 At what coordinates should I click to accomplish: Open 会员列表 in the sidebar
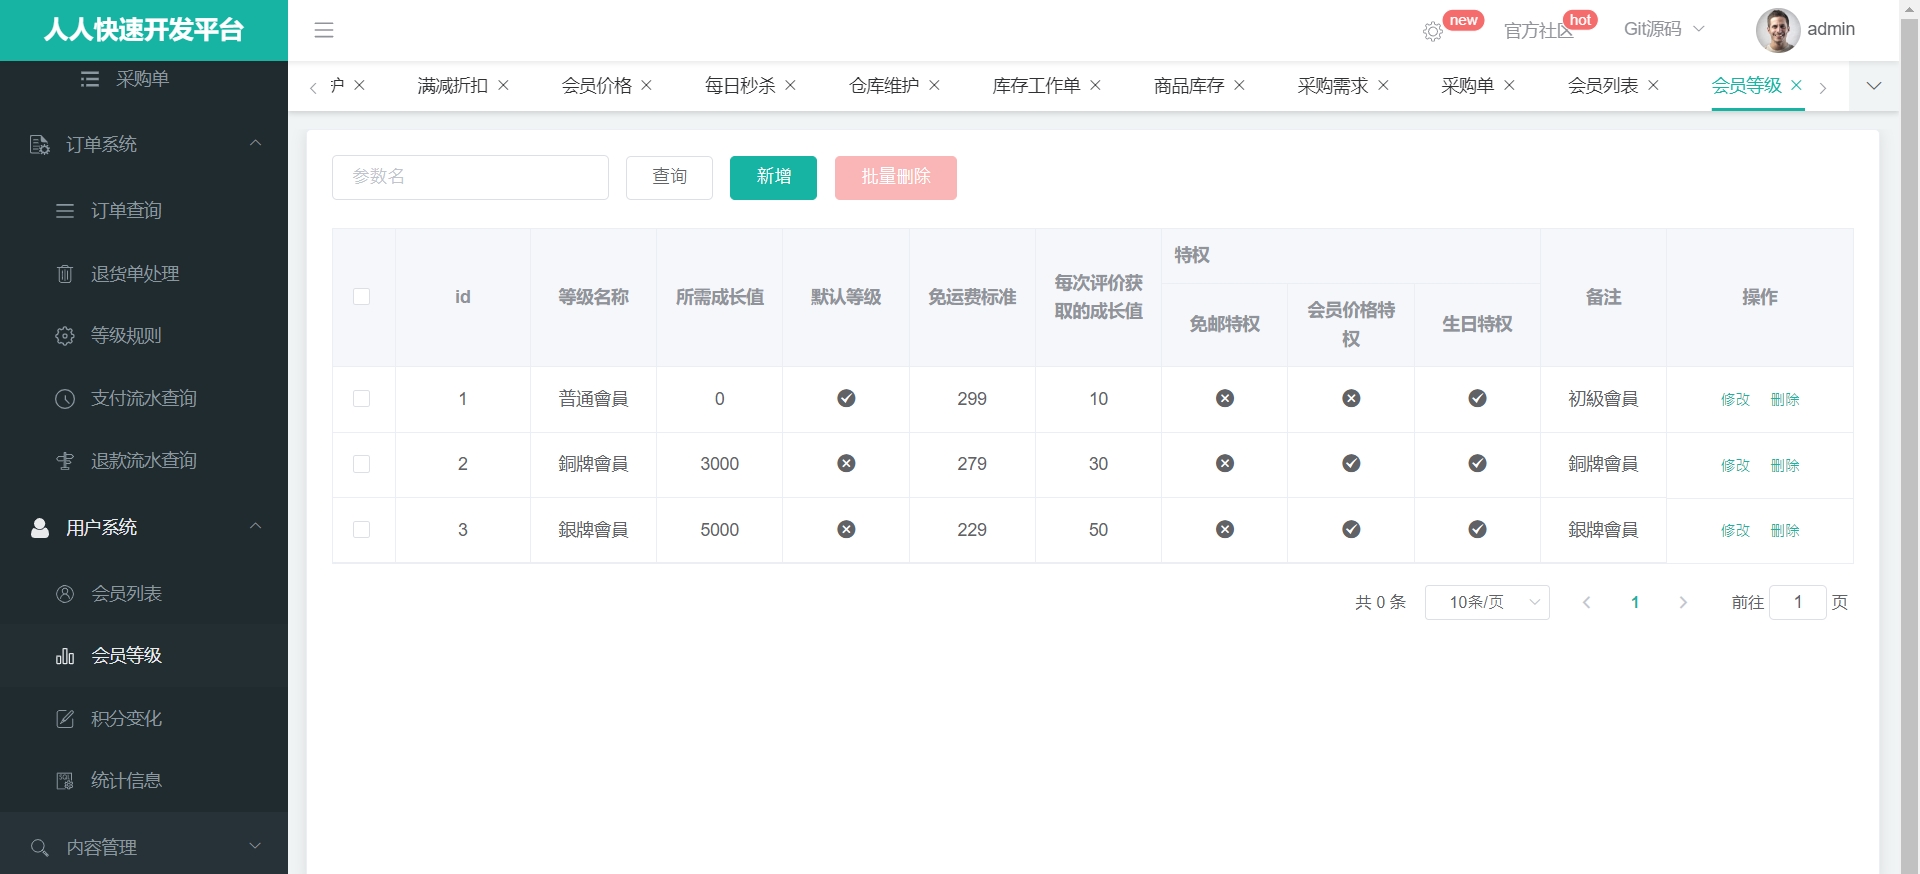click(144, 594)
